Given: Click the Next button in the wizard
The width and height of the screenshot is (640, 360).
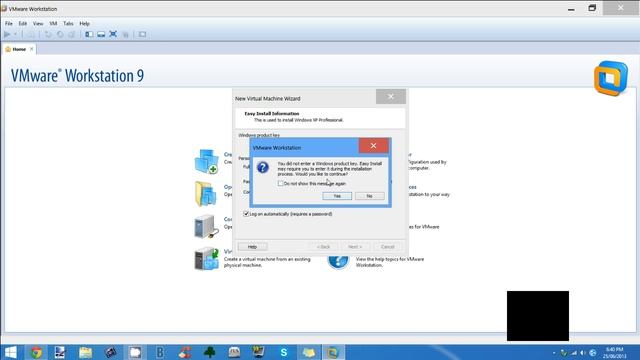Looking at the screenshot, I should pyautogui.click(x=355, y=247).
